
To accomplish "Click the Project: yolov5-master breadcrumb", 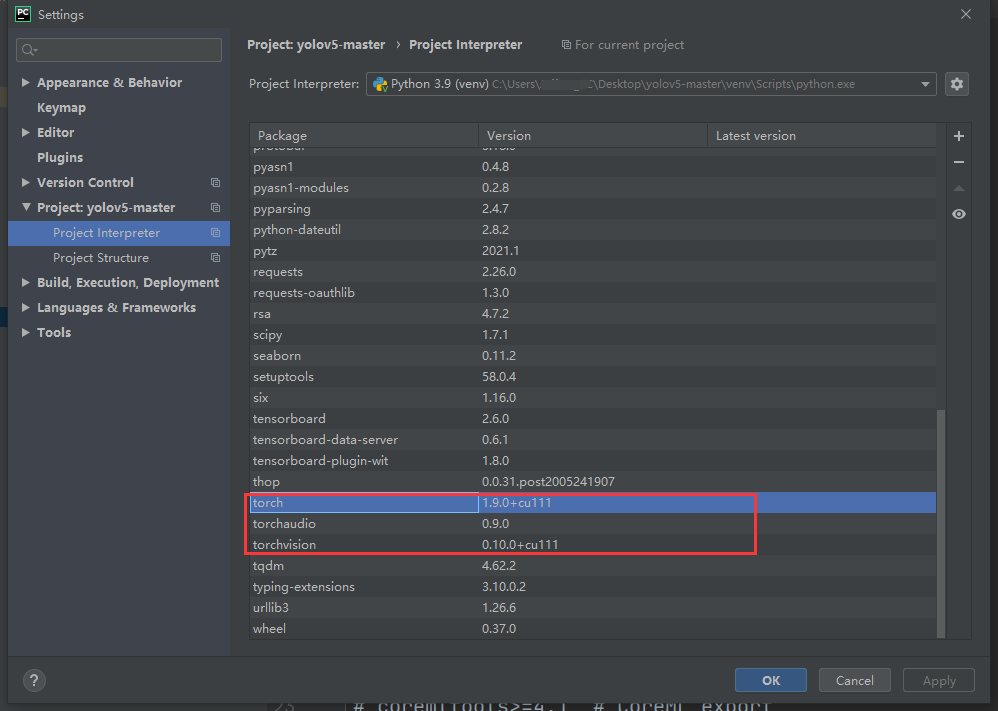I will (x=316, y=45).
